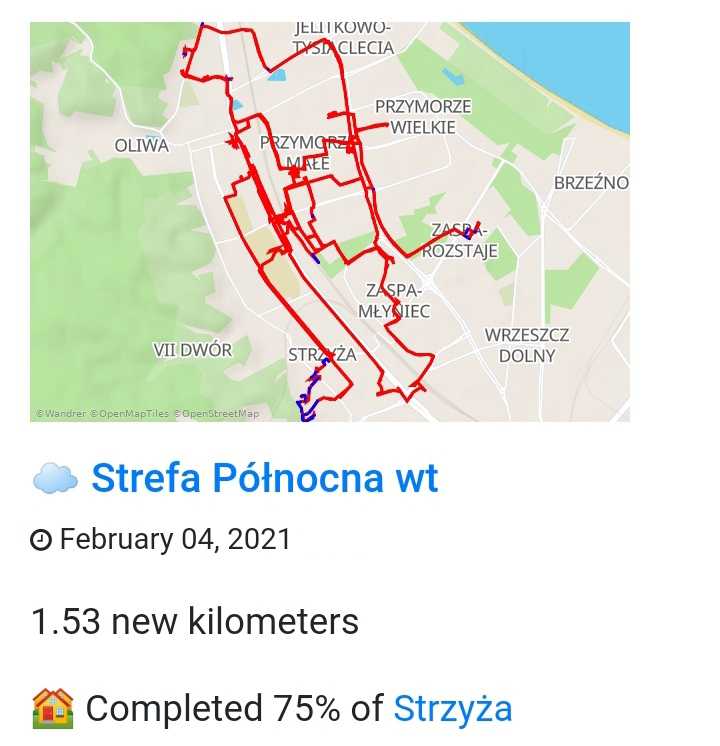Image resolution: width=720 pixels, height=746 pixels.
Task: Click the ZASPA-ROZSTAJE map label
Action: 460,240
